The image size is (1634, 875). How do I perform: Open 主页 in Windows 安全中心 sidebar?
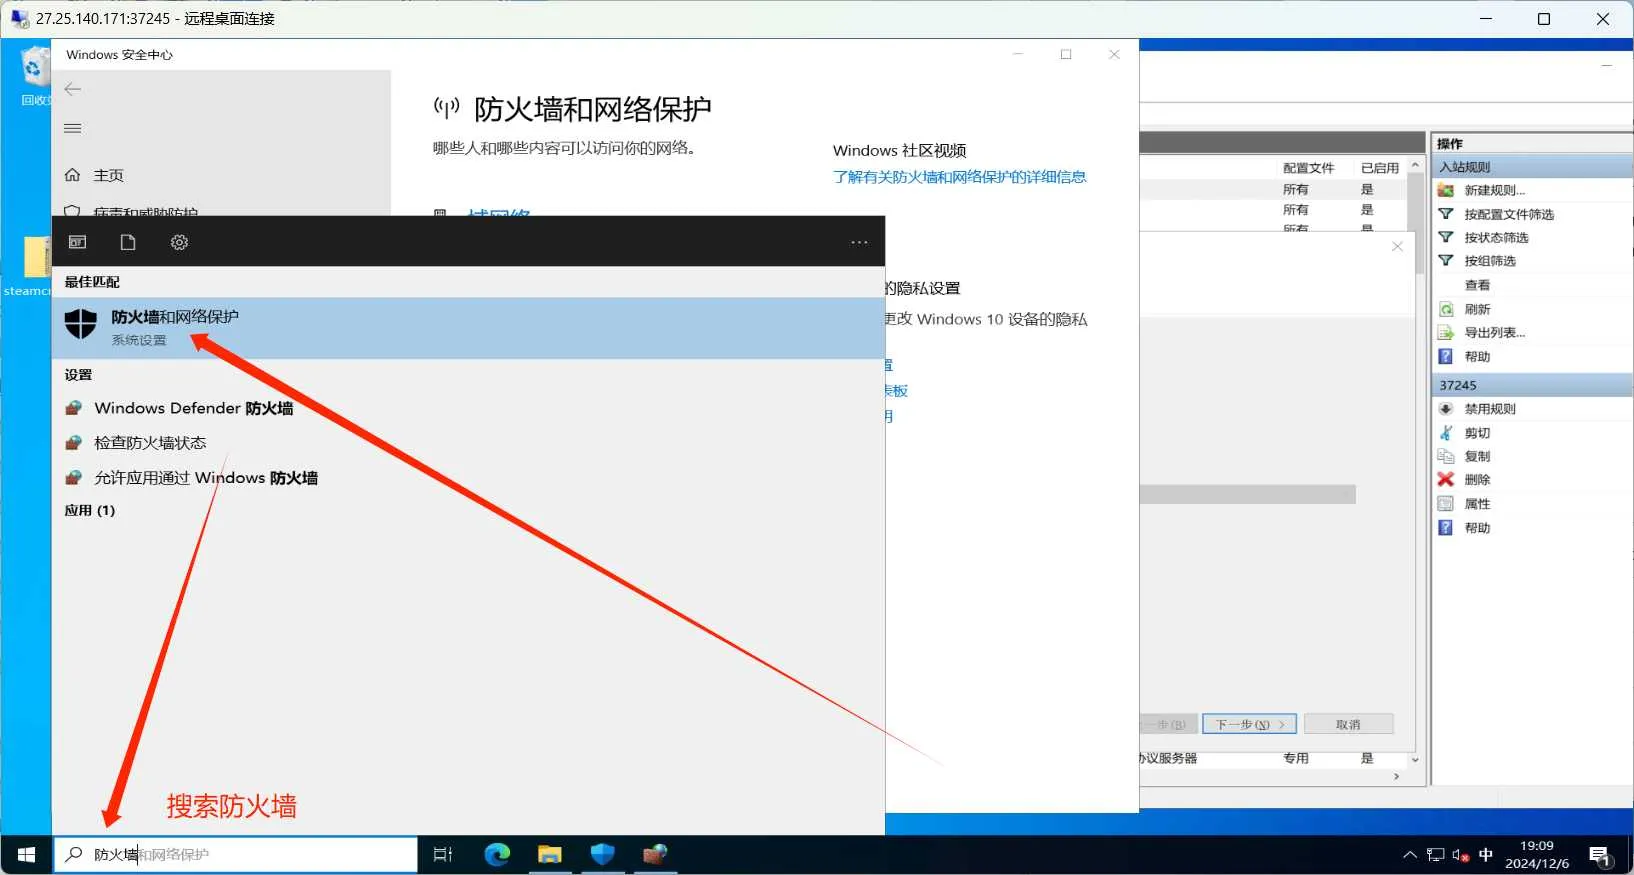click(108, 176)
